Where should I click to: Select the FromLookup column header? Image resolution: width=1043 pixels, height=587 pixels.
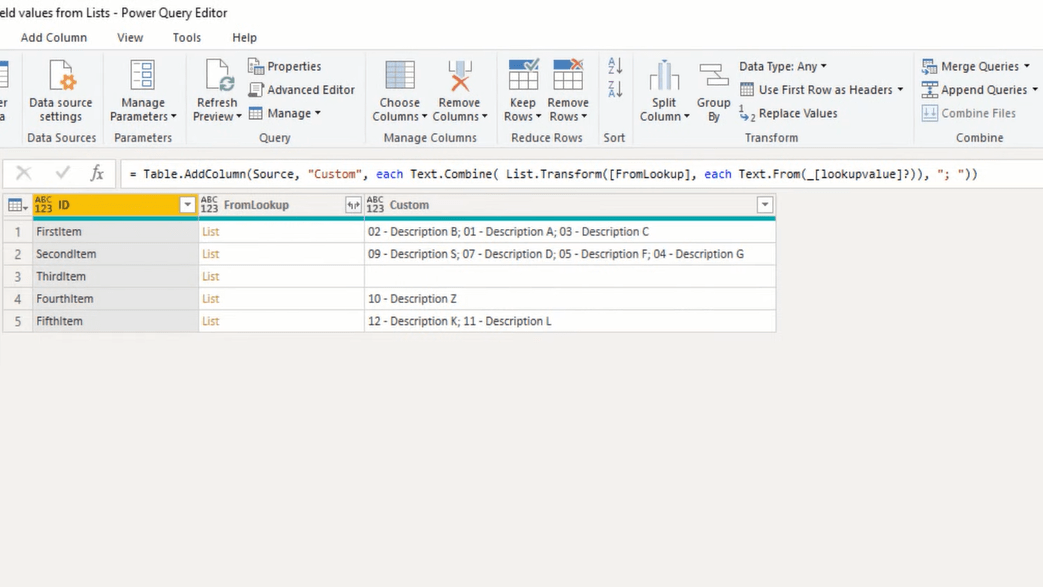281,205
